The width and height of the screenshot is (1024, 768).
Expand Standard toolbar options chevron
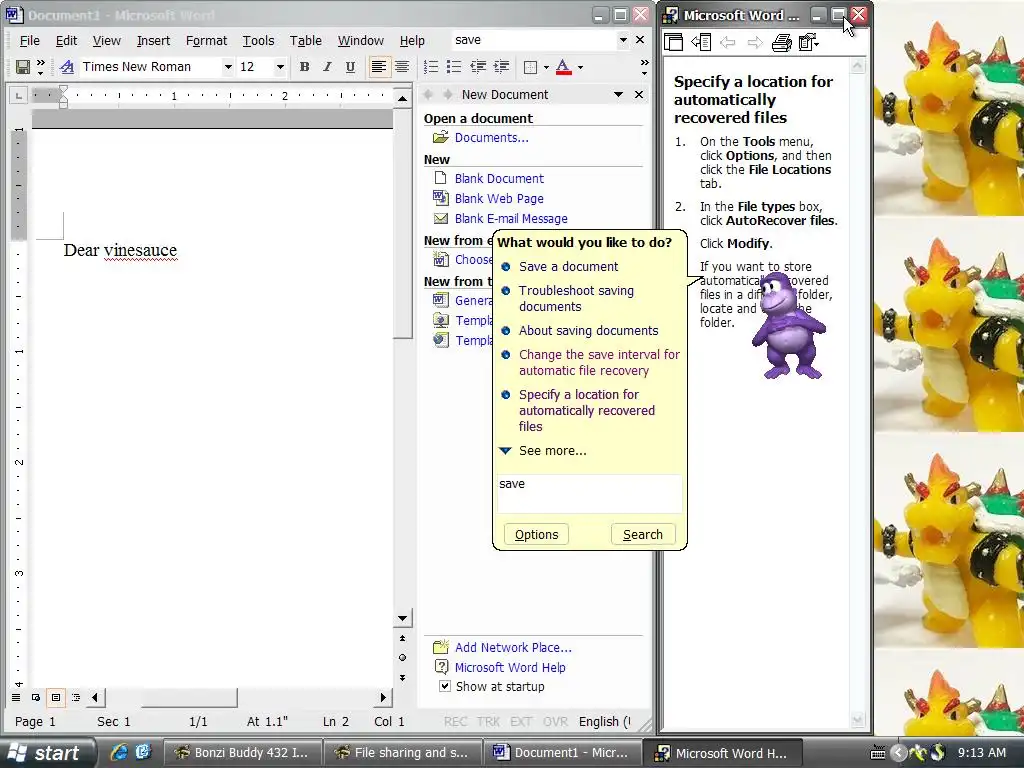coord(40,67)
